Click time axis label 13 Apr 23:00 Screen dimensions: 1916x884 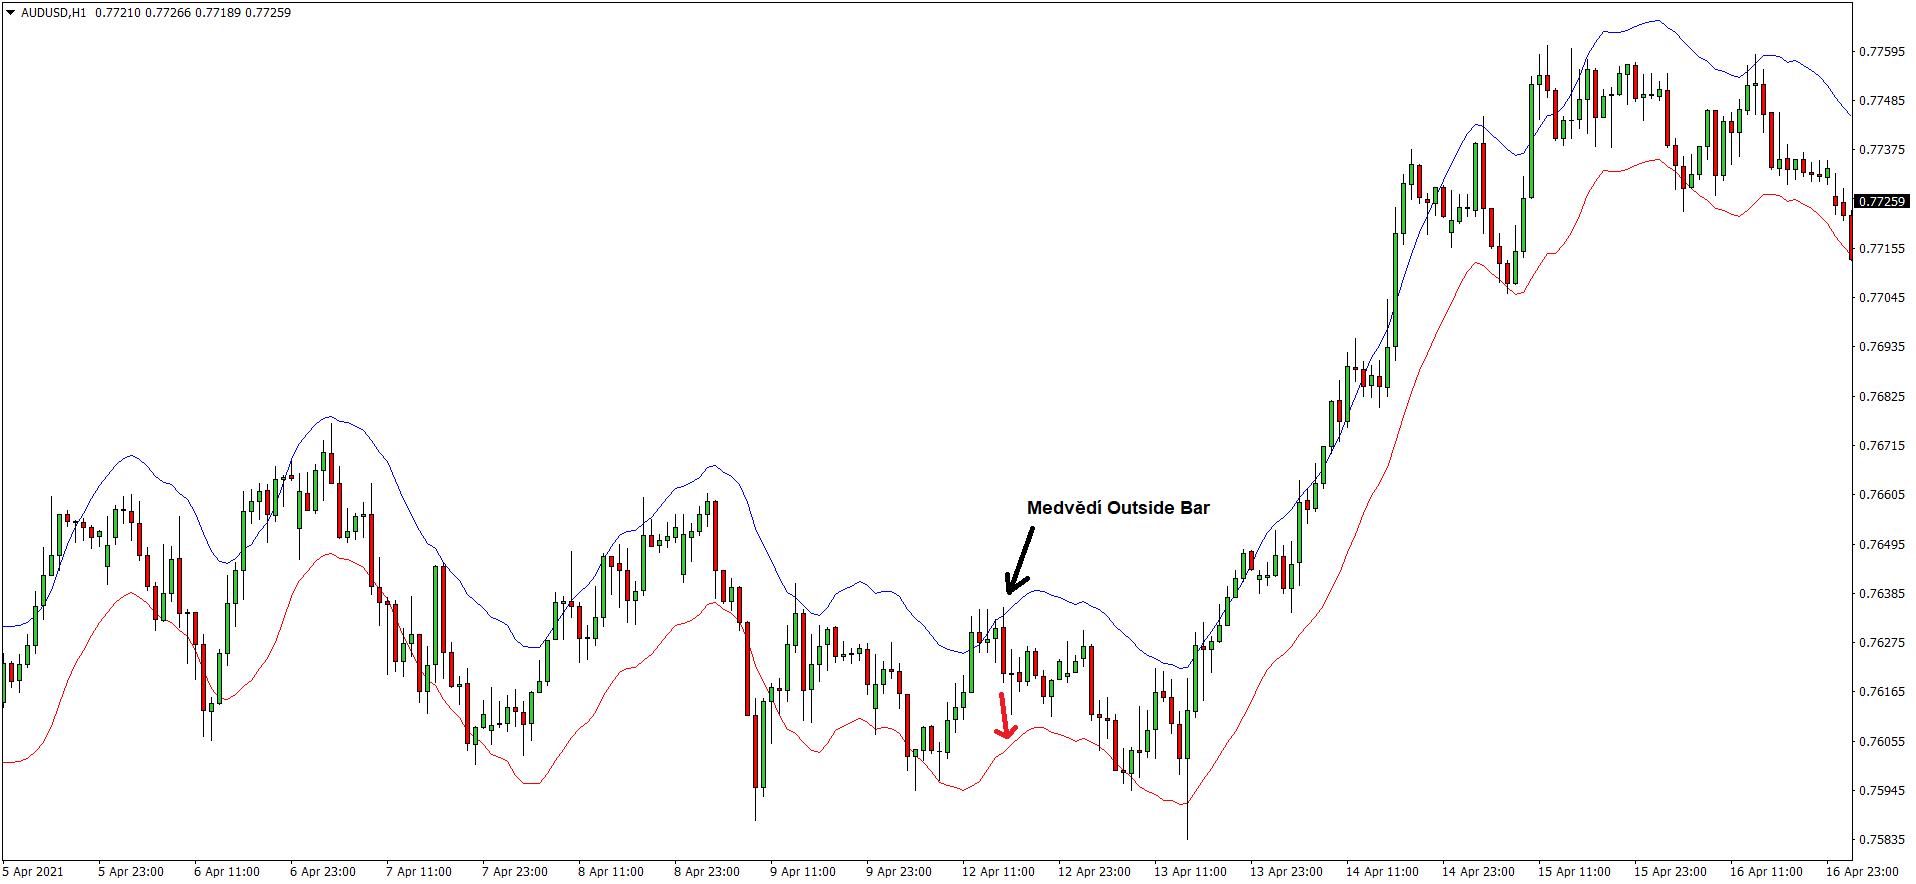[x=1286, y=871]
